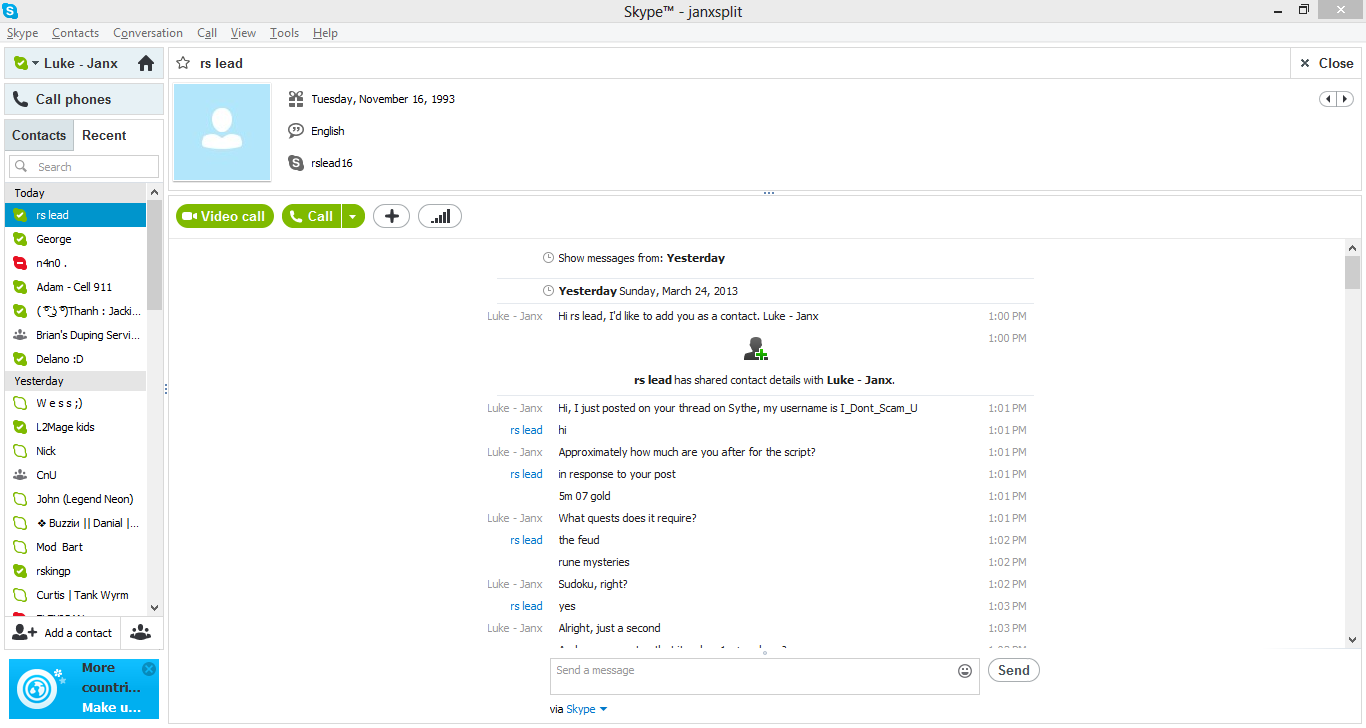
Task: Click the Skype name icon next to rslead16
Action: [x=296, y=163]
